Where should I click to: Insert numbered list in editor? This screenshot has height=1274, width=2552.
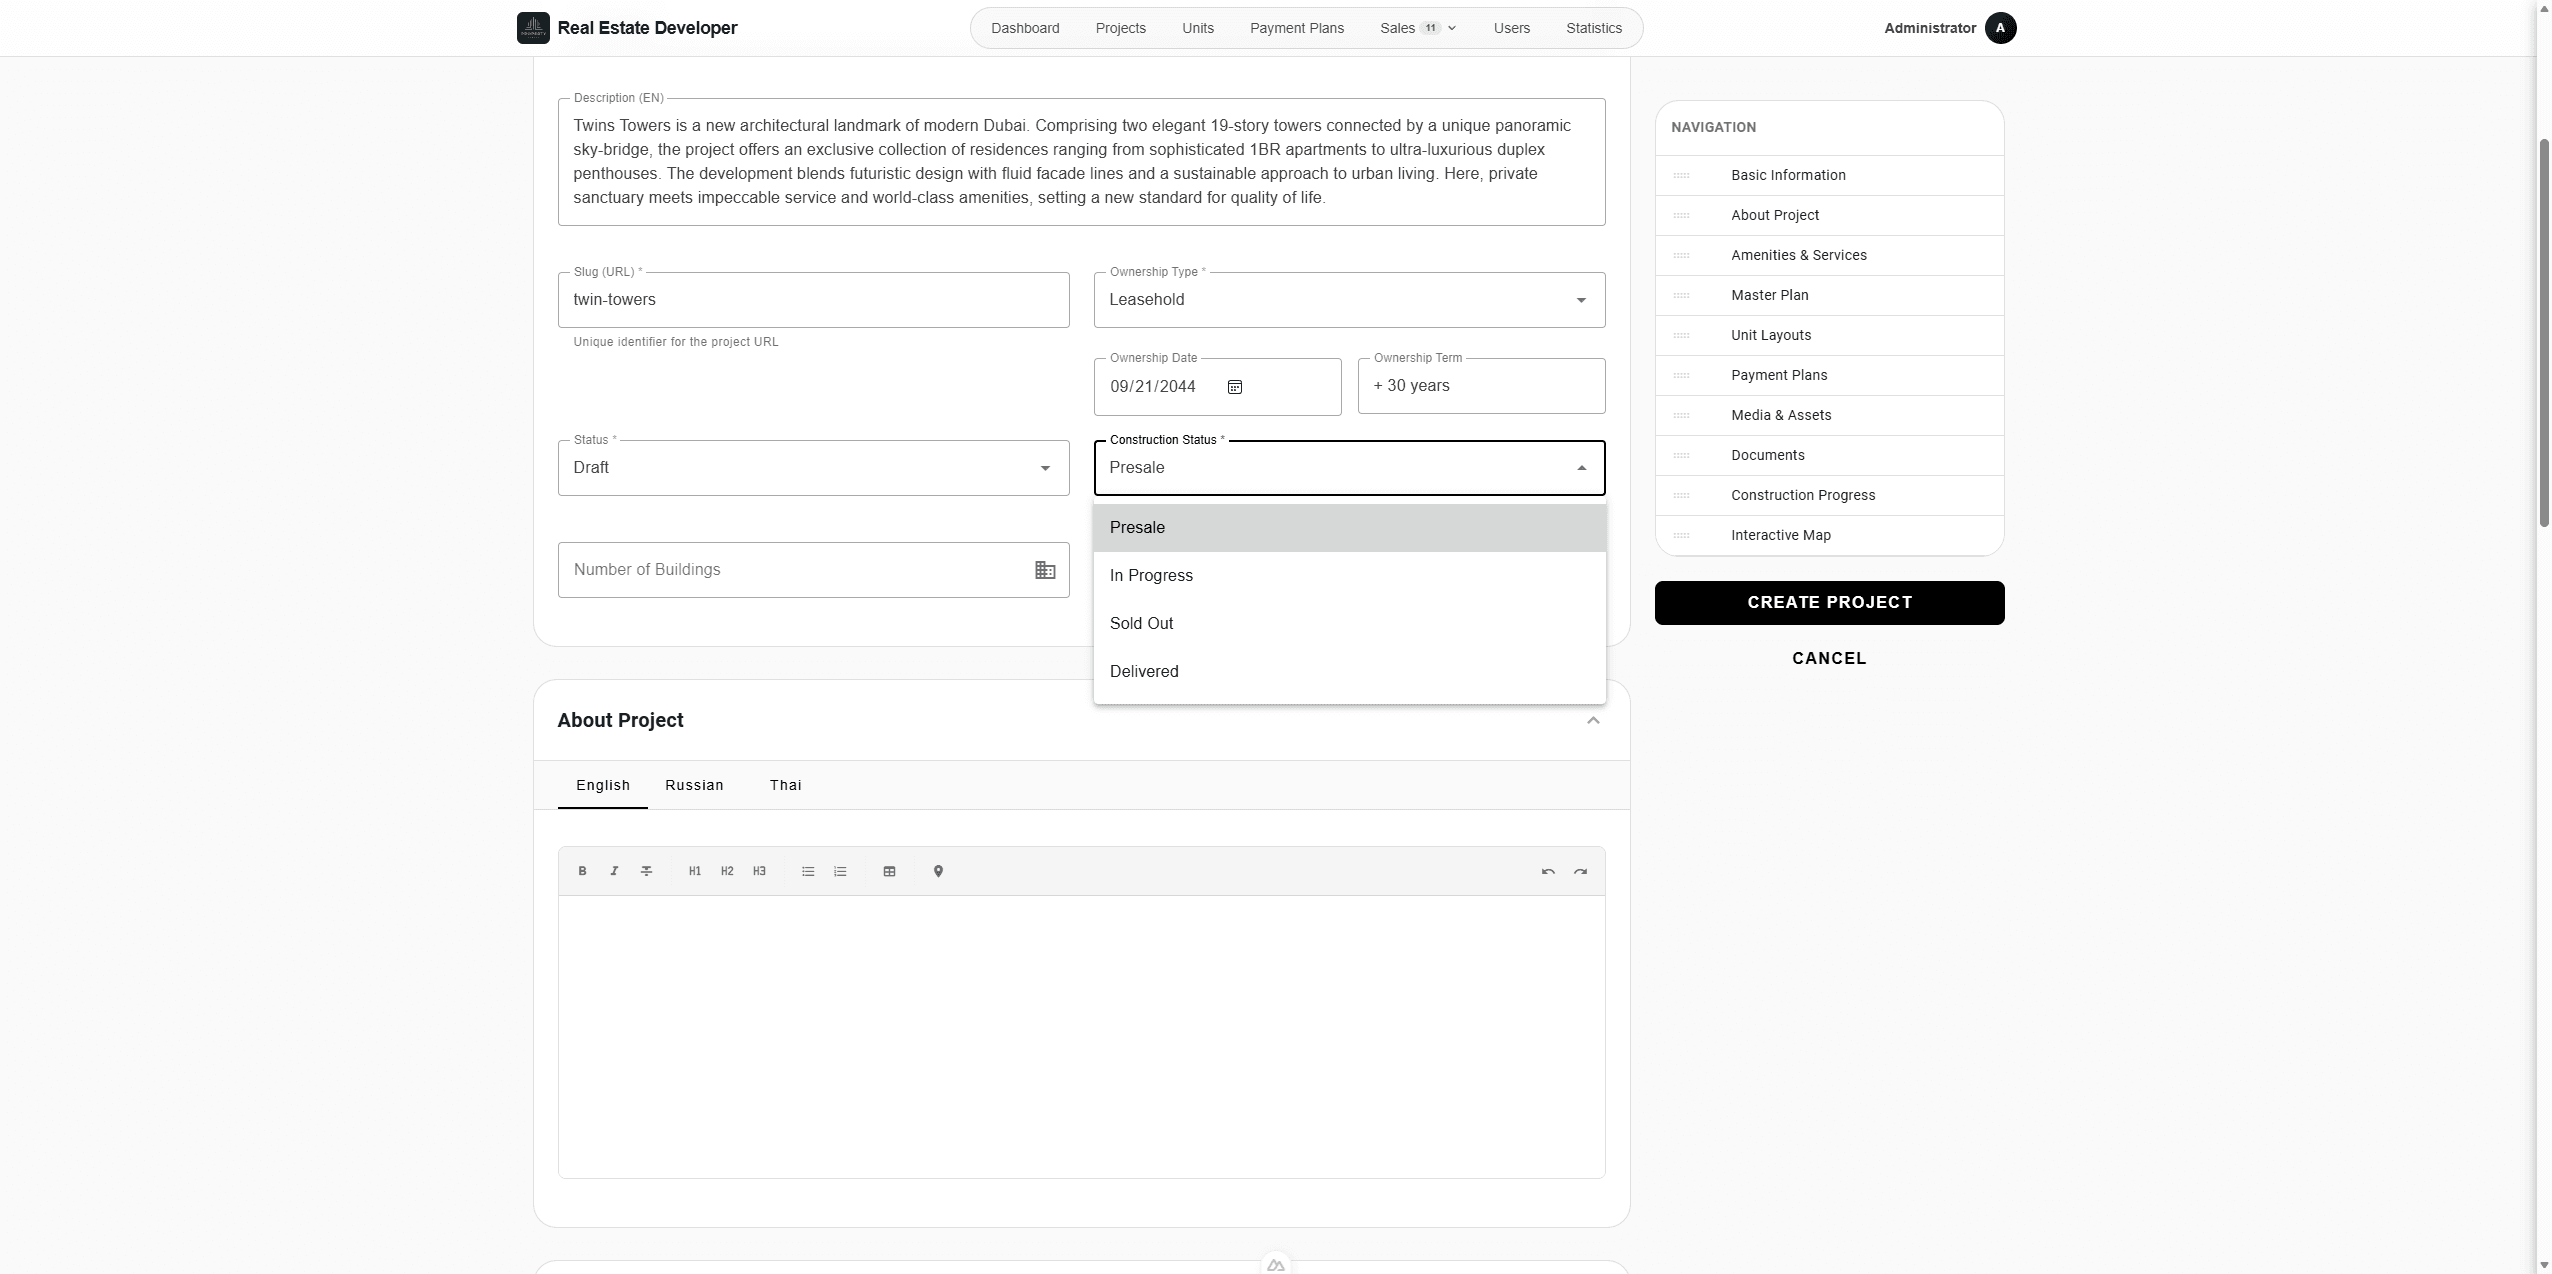point(840,871)
